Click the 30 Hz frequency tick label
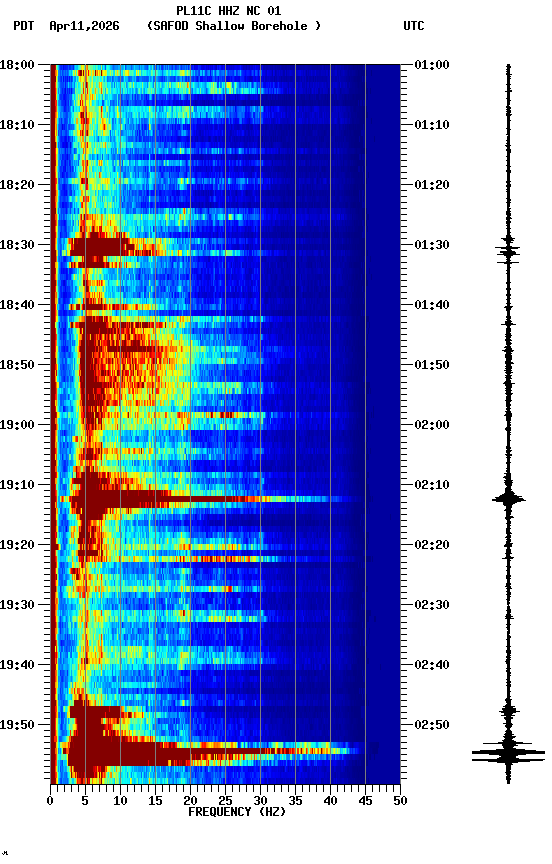 [260, 802]
